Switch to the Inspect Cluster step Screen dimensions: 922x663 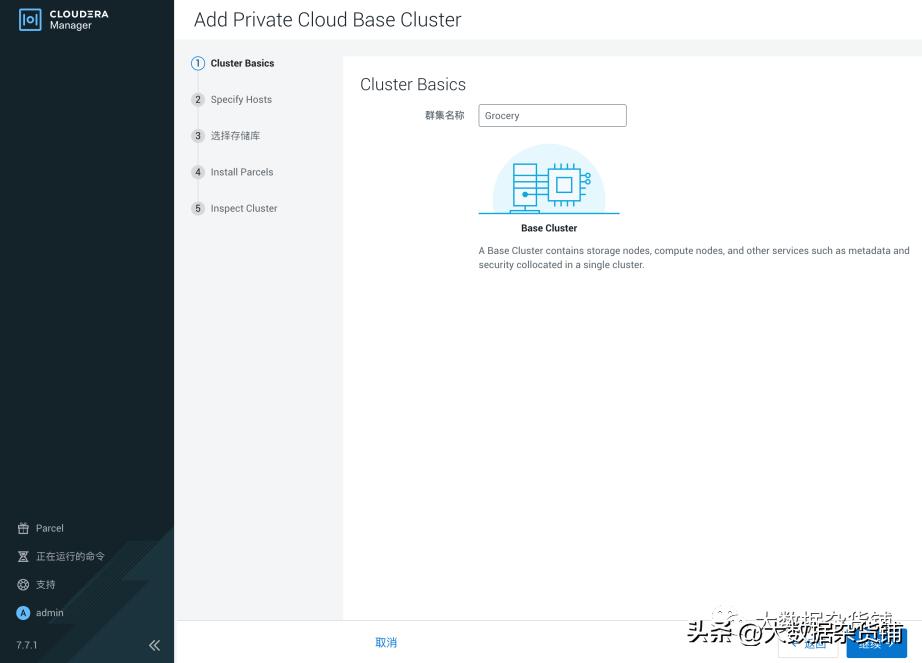click(x=243, y=208)
